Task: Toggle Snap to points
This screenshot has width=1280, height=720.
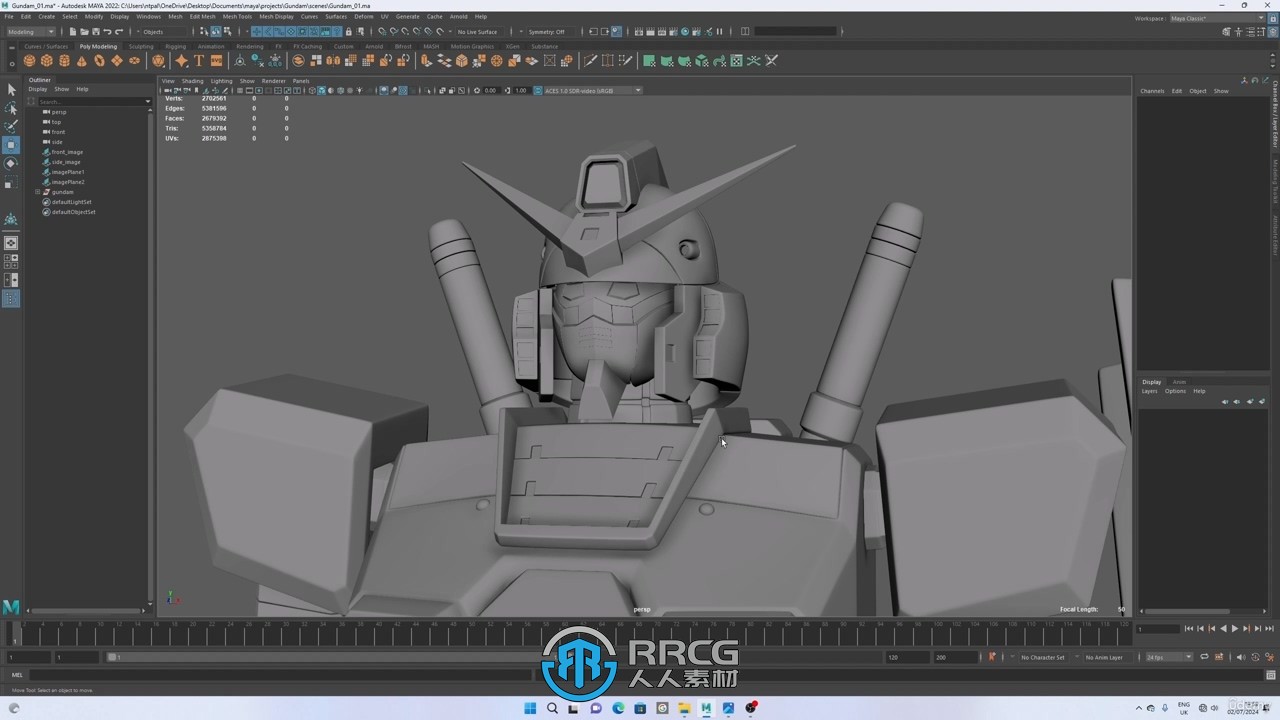Action: pyautogui.click(x=405, y=32)
